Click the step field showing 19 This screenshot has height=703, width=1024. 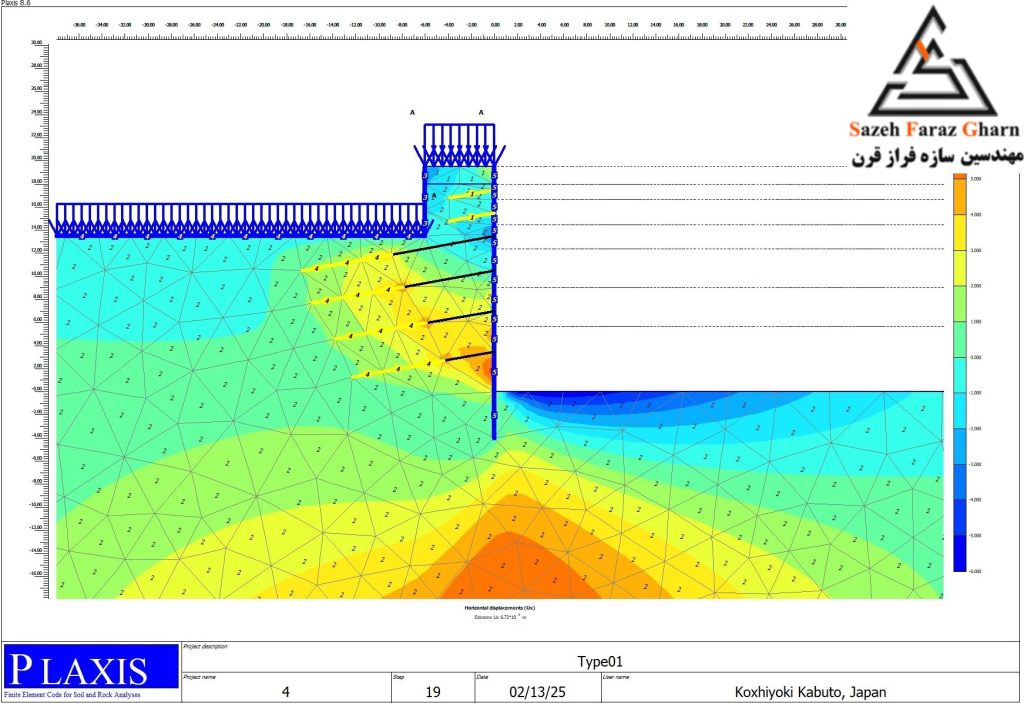pyautogui.click(x=433, y=691)
